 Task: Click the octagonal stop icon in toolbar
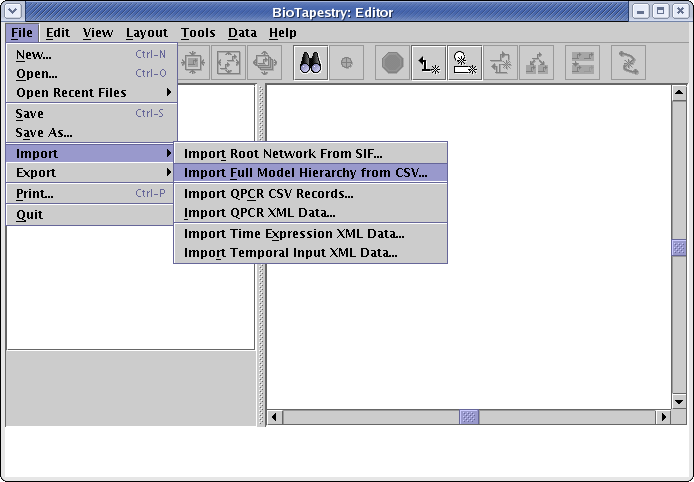pos(391,63)
